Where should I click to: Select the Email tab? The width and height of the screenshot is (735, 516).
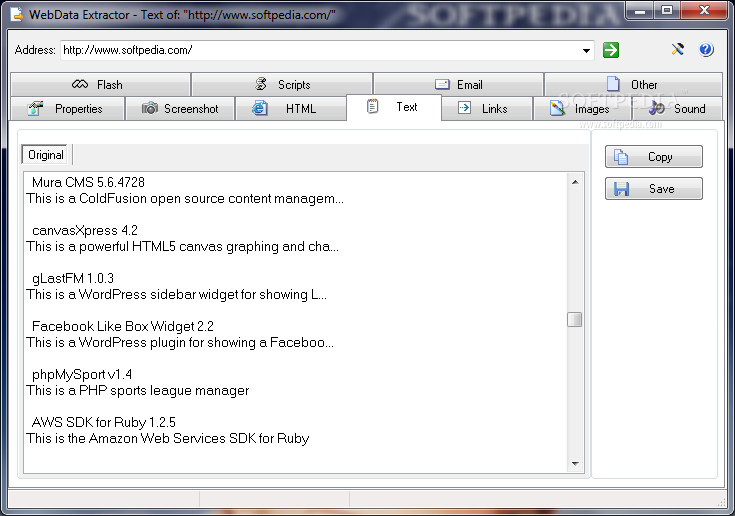click(458, 84)
